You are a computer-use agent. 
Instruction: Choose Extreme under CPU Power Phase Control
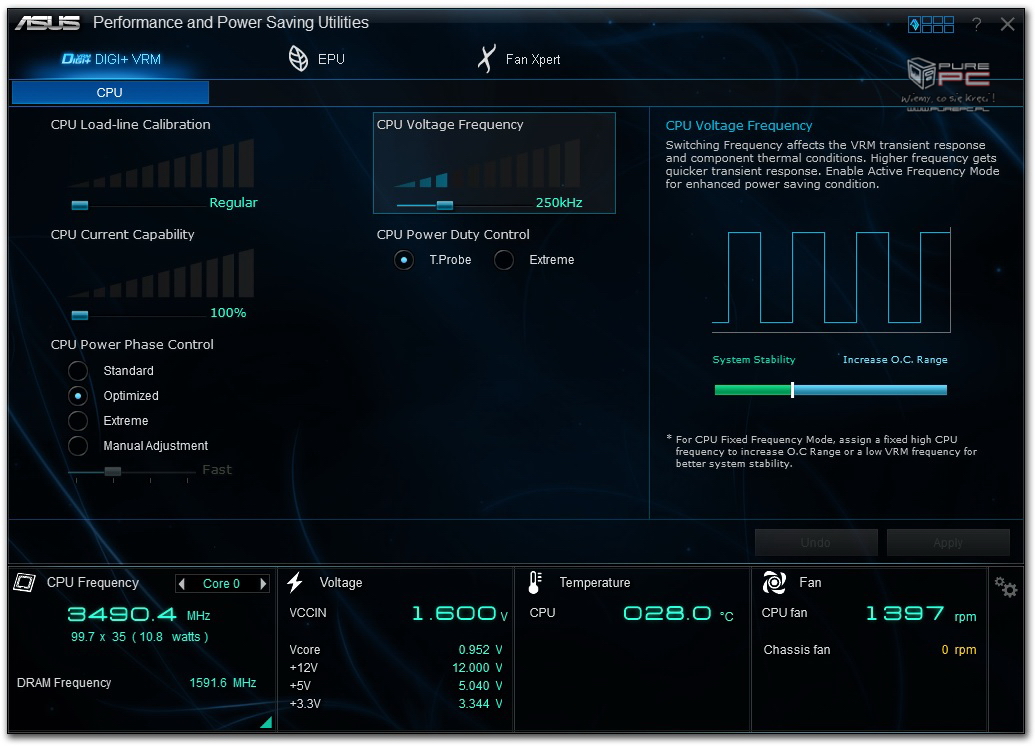(x=78, y=421)
